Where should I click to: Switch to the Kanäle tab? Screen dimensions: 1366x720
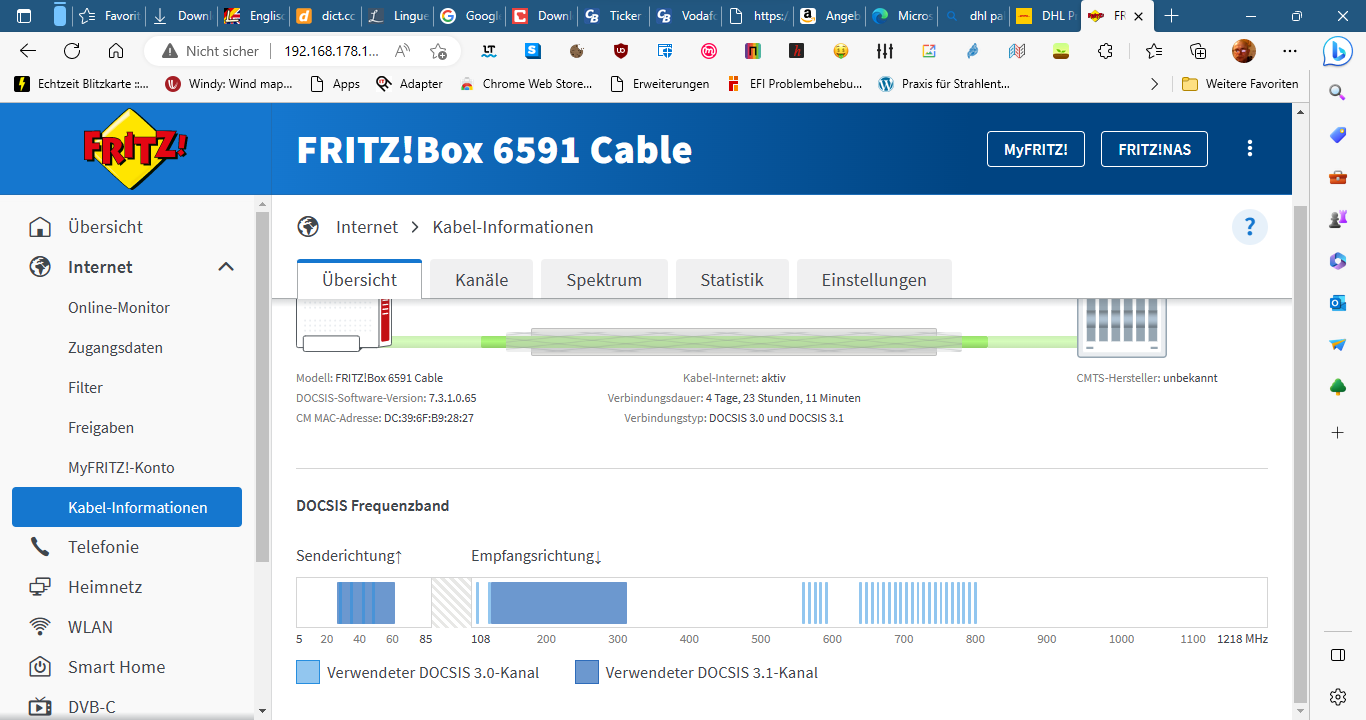tap(482, 280)
